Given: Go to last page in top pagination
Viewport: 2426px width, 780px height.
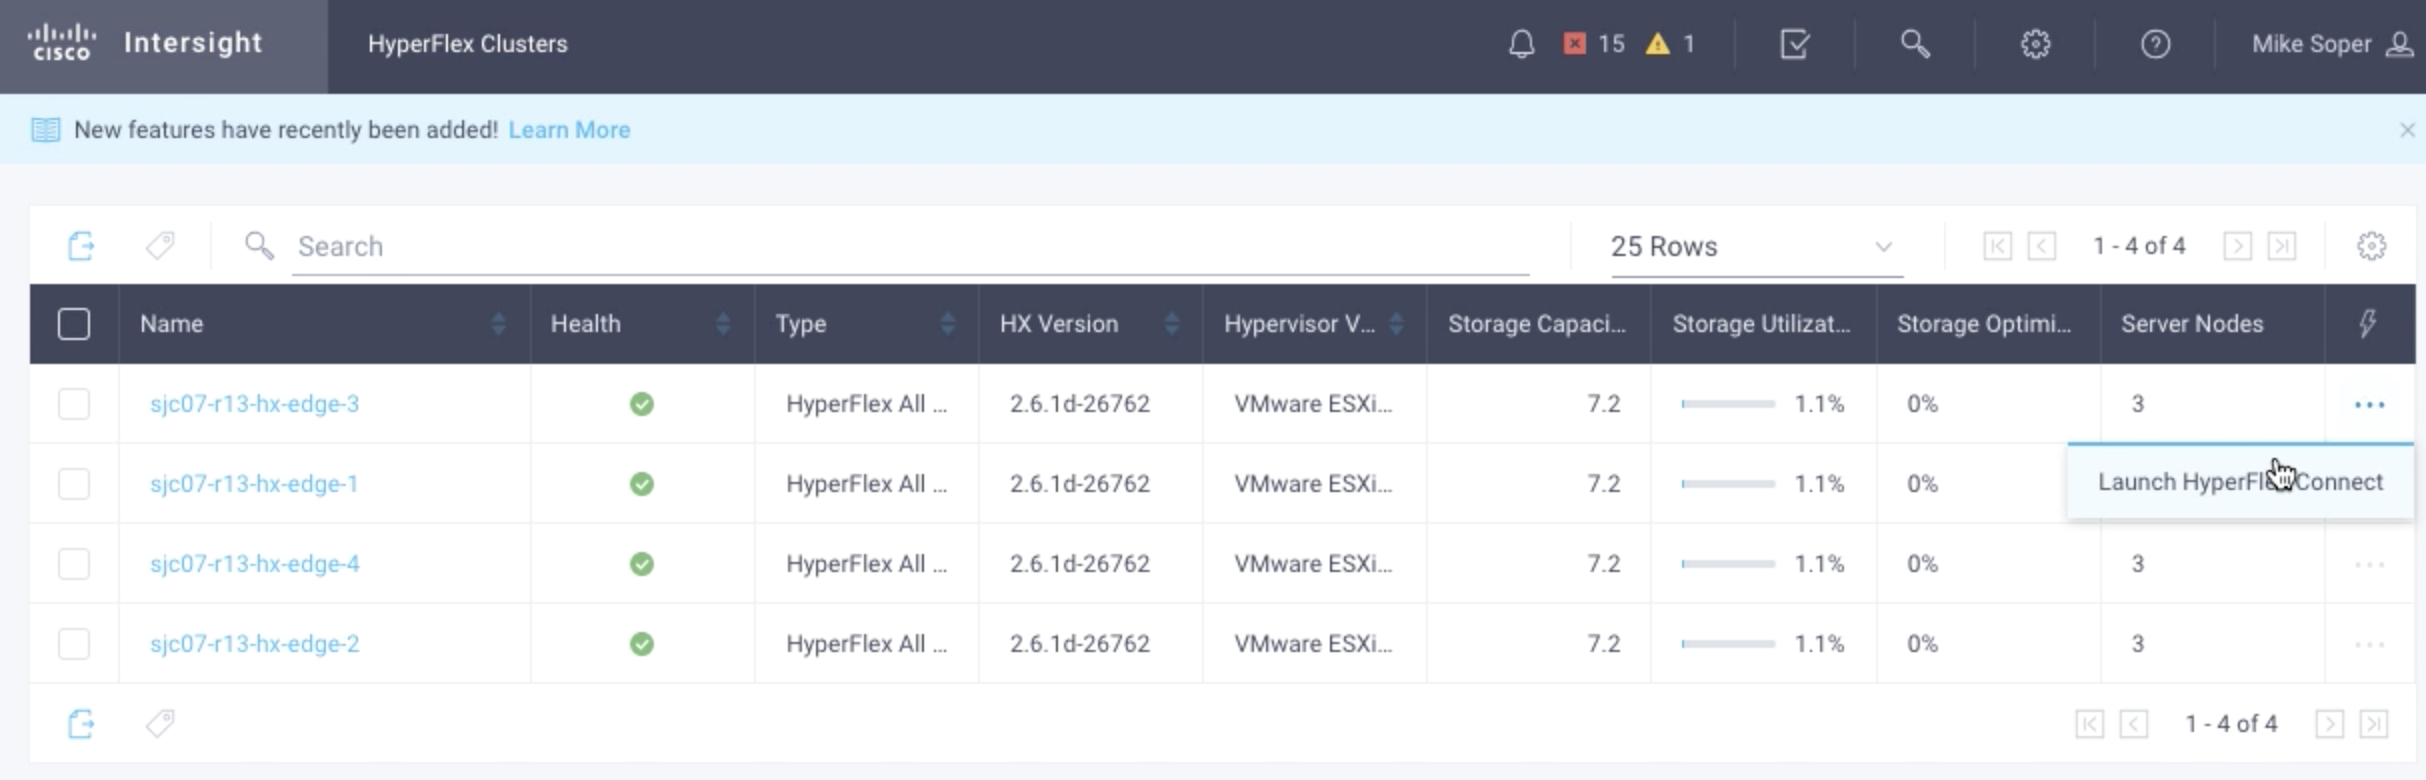Looking at the screenshot, I should pyautogui.click(x=2281, y=246).
